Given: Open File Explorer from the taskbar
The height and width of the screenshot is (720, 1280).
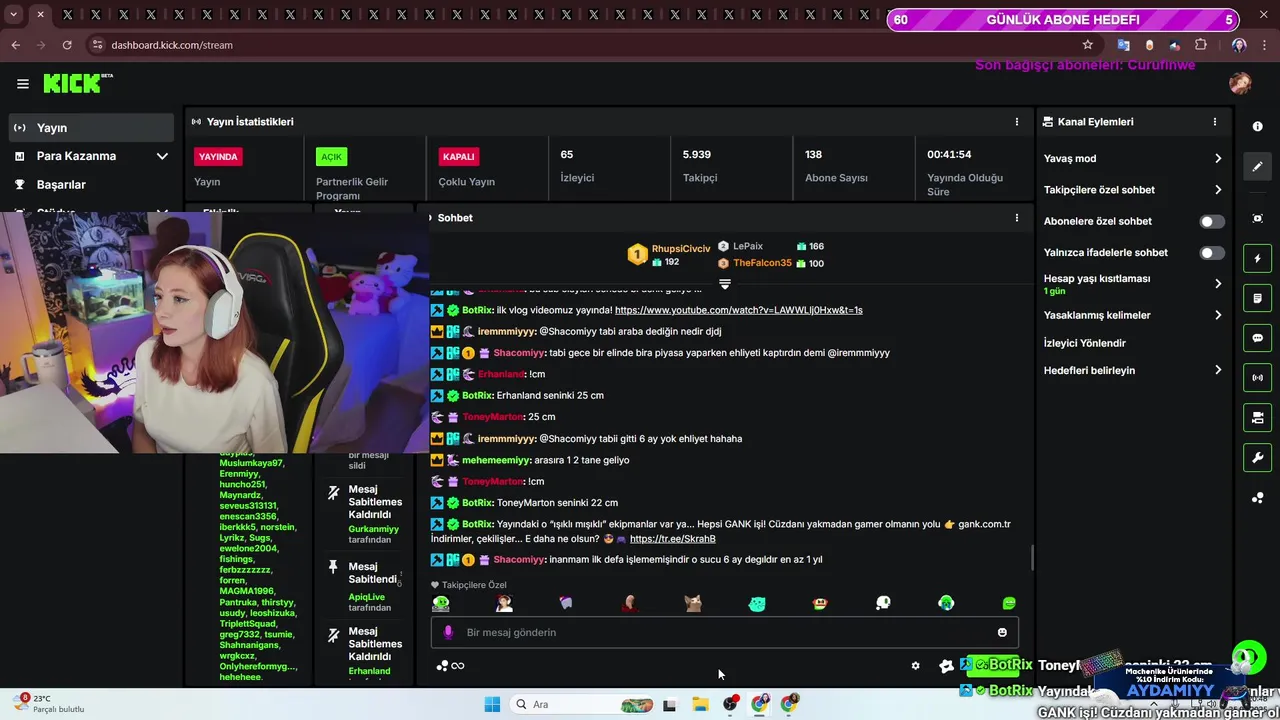Looking at the screenshot, I should tap(700, 704).
